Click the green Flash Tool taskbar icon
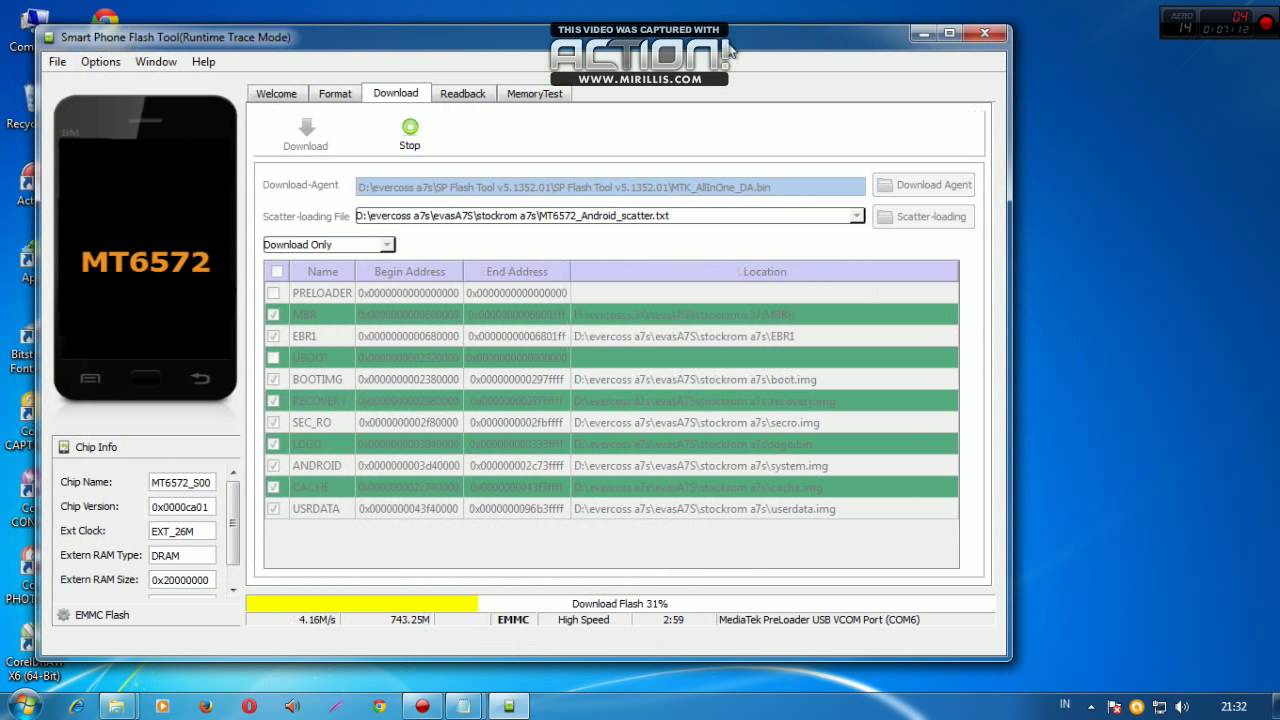1280x720 pixels. coord(509,706)
